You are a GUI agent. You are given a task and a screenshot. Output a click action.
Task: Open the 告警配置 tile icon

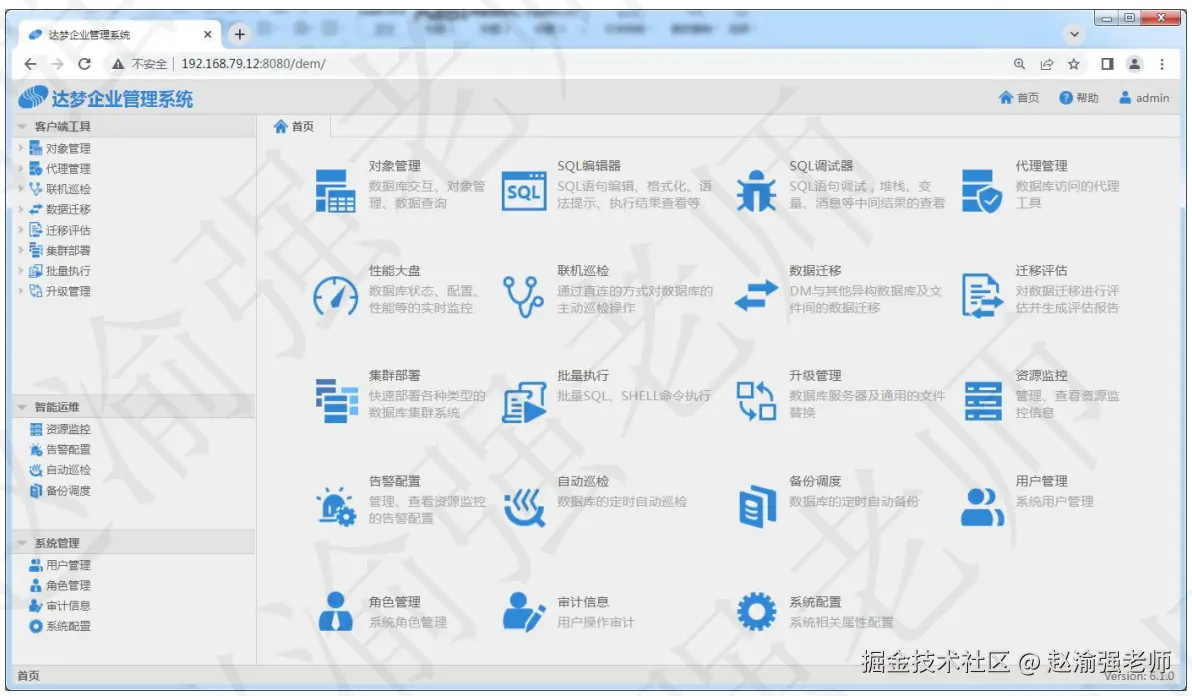click(x=335, y=507)
